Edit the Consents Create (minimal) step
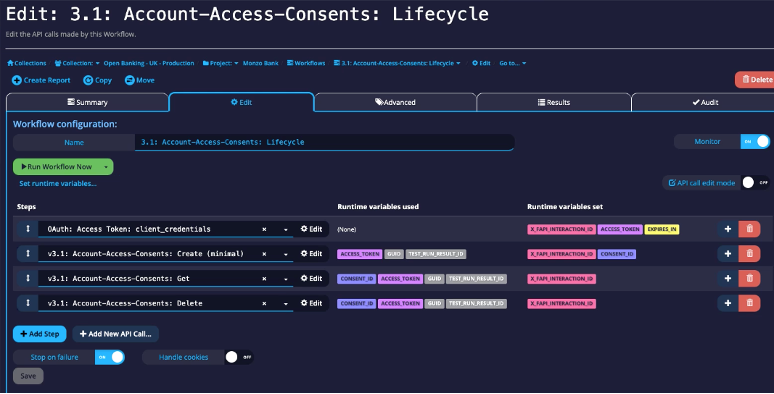The width and height of the screenshot is (774, 394). click(x=311, y=253)
